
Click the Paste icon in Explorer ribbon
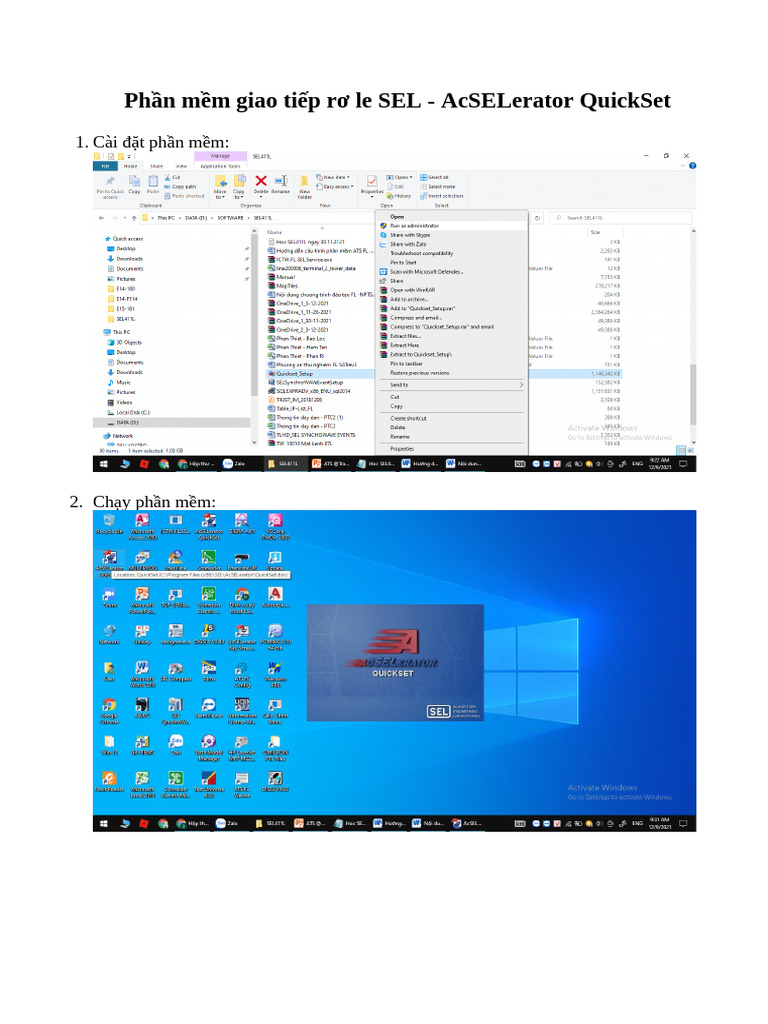point(153,184)
